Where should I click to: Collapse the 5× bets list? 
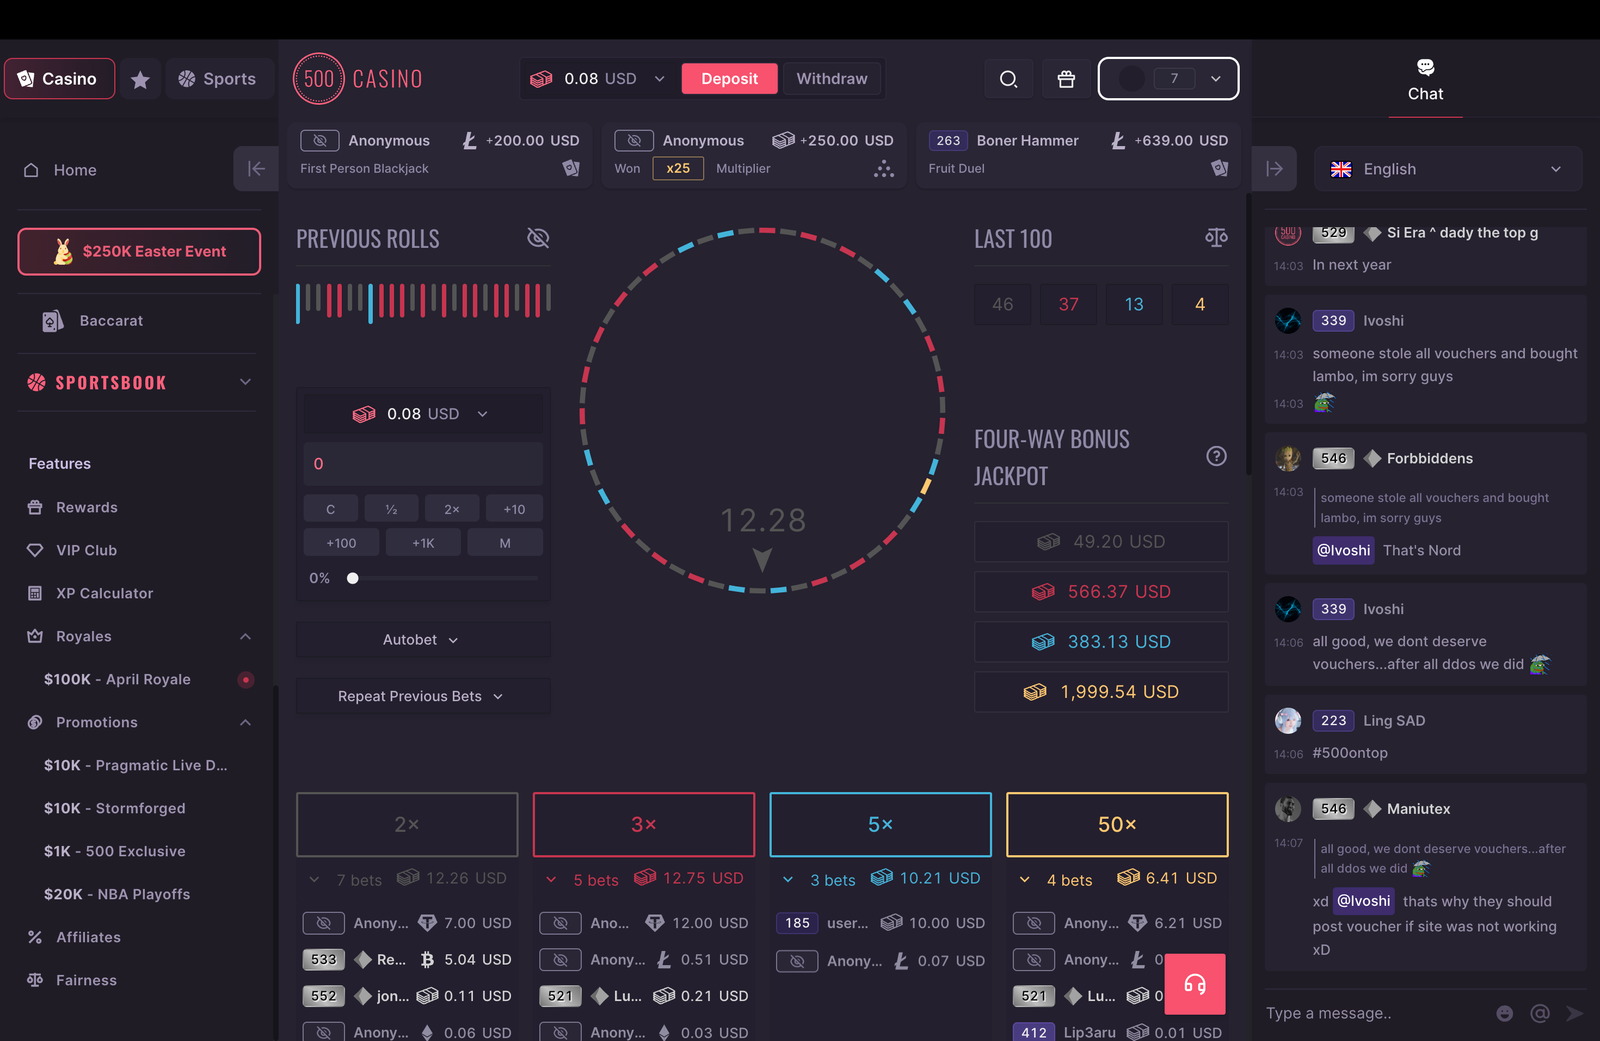pyautogui.click(x=788, y=880)
